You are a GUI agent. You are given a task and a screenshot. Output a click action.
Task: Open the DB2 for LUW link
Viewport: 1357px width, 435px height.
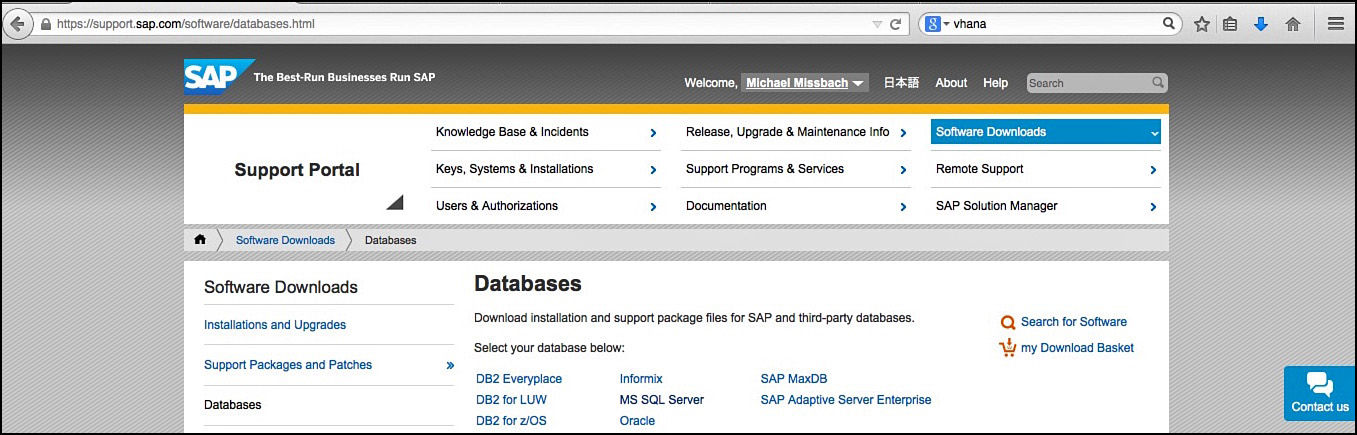[511, 400]
